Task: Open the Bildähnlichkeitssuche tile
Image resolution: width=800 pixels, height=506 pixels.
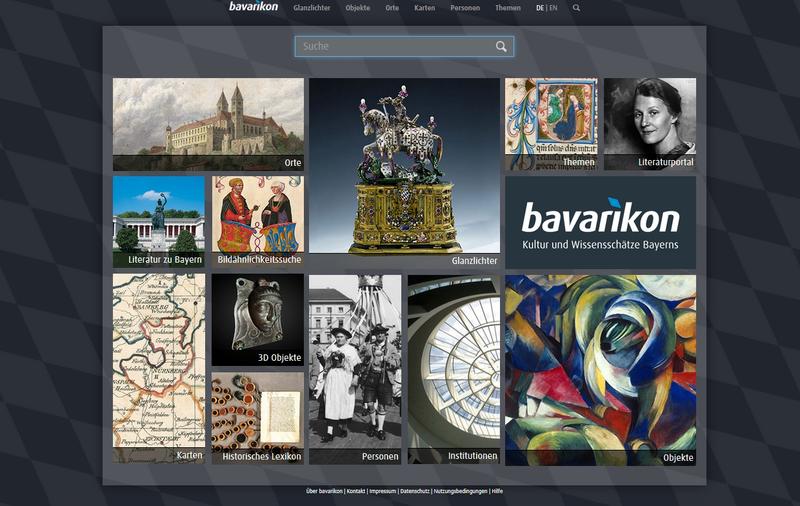Action: pos(258,222)
